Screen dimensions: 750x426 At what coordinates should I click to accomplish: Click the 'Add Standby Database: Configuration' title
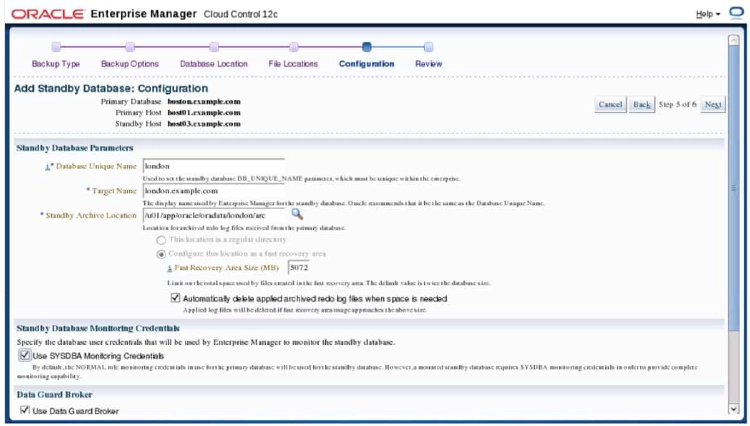point(111,88)
